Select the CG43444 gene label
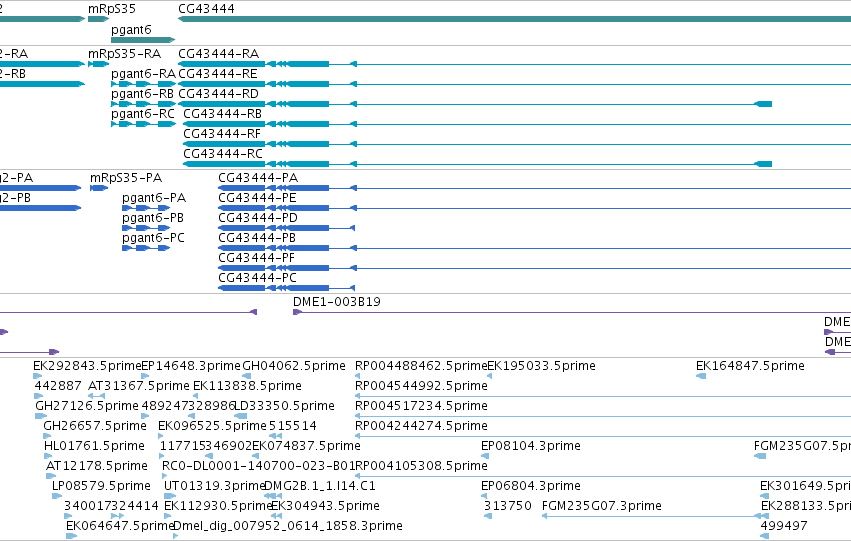This screenshot has width=851, height=541. pyautogui.click(x=206, y=9)
